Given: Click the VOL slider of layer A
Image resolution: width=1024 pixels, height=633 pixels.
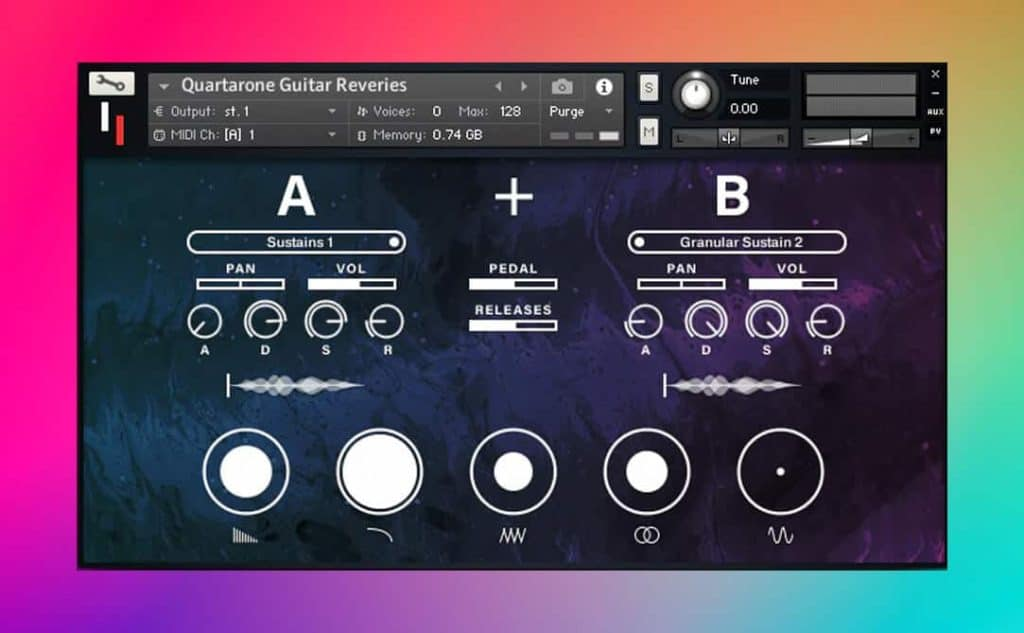Looking at the screenshot, I should (351, 284).
